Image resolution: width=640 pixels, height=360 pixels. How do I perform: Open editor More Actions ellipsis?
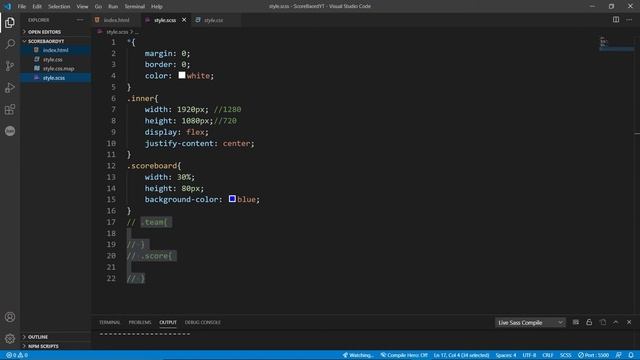point(629,20)
